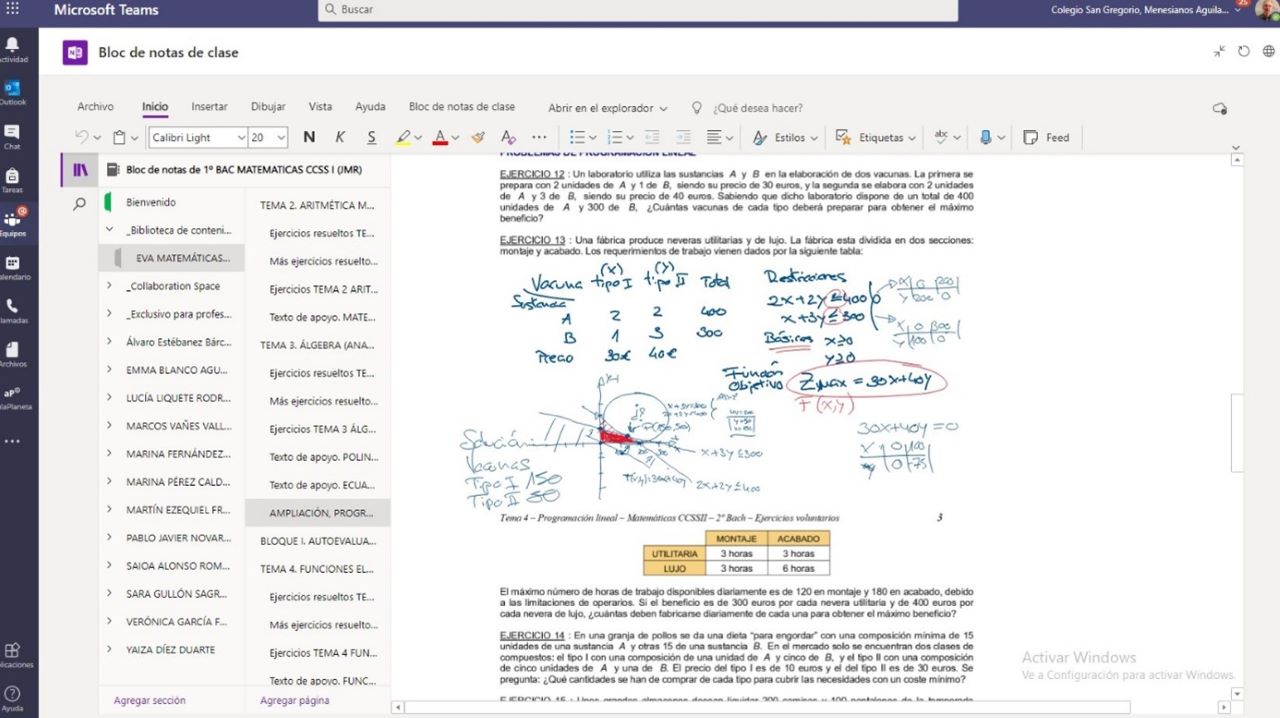Toggle italic formatting (K button)
Viewport: 1280px width, 718px height.
pyautogui.click(x=340, y=138)
